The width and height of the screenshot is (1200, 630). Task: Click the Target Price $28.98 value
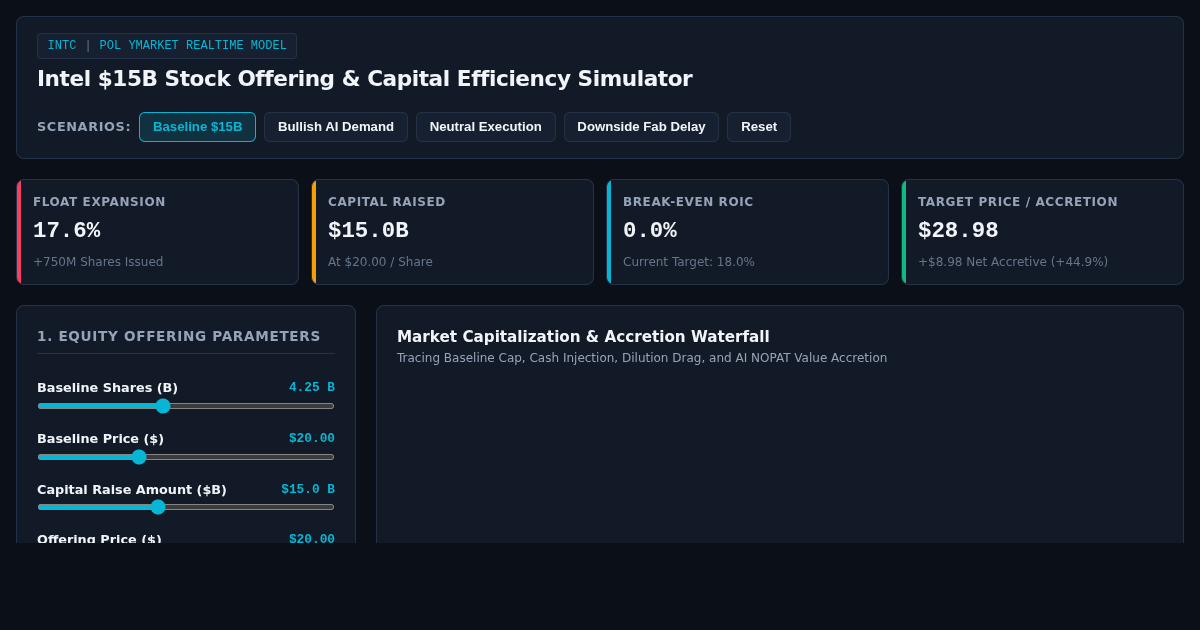tap(958, 231)
